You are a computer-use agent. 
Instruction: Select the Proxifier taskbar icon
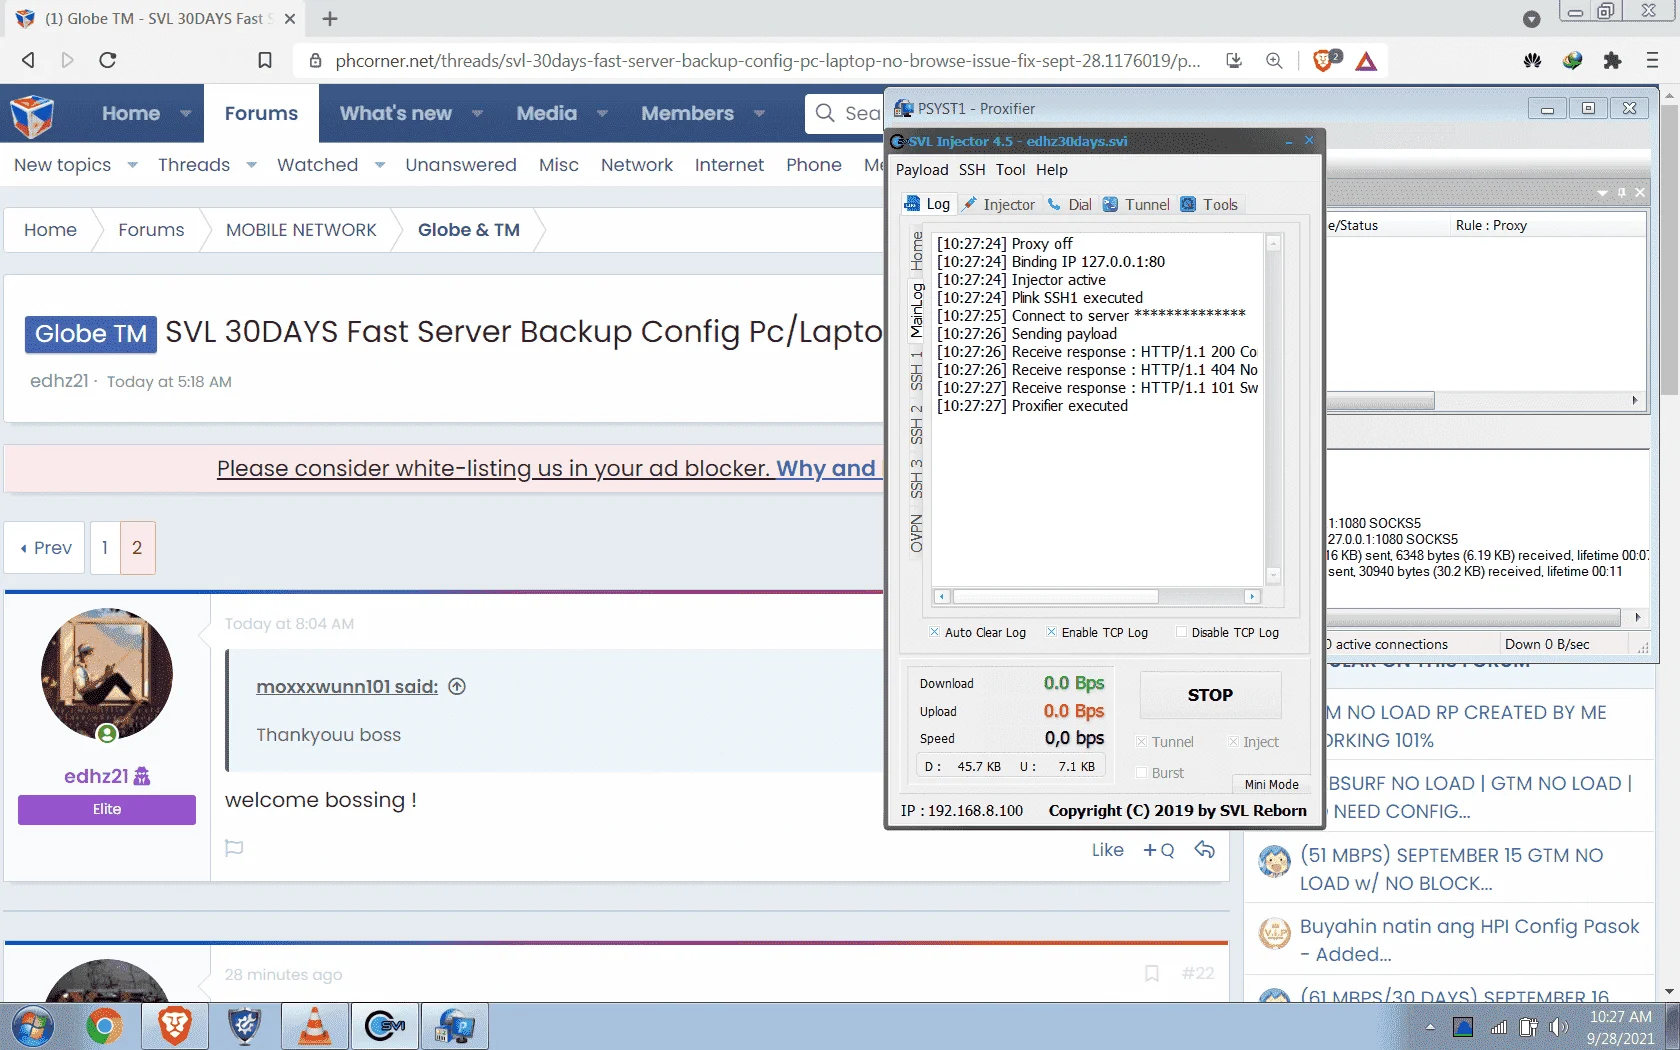pos(455,1027)
